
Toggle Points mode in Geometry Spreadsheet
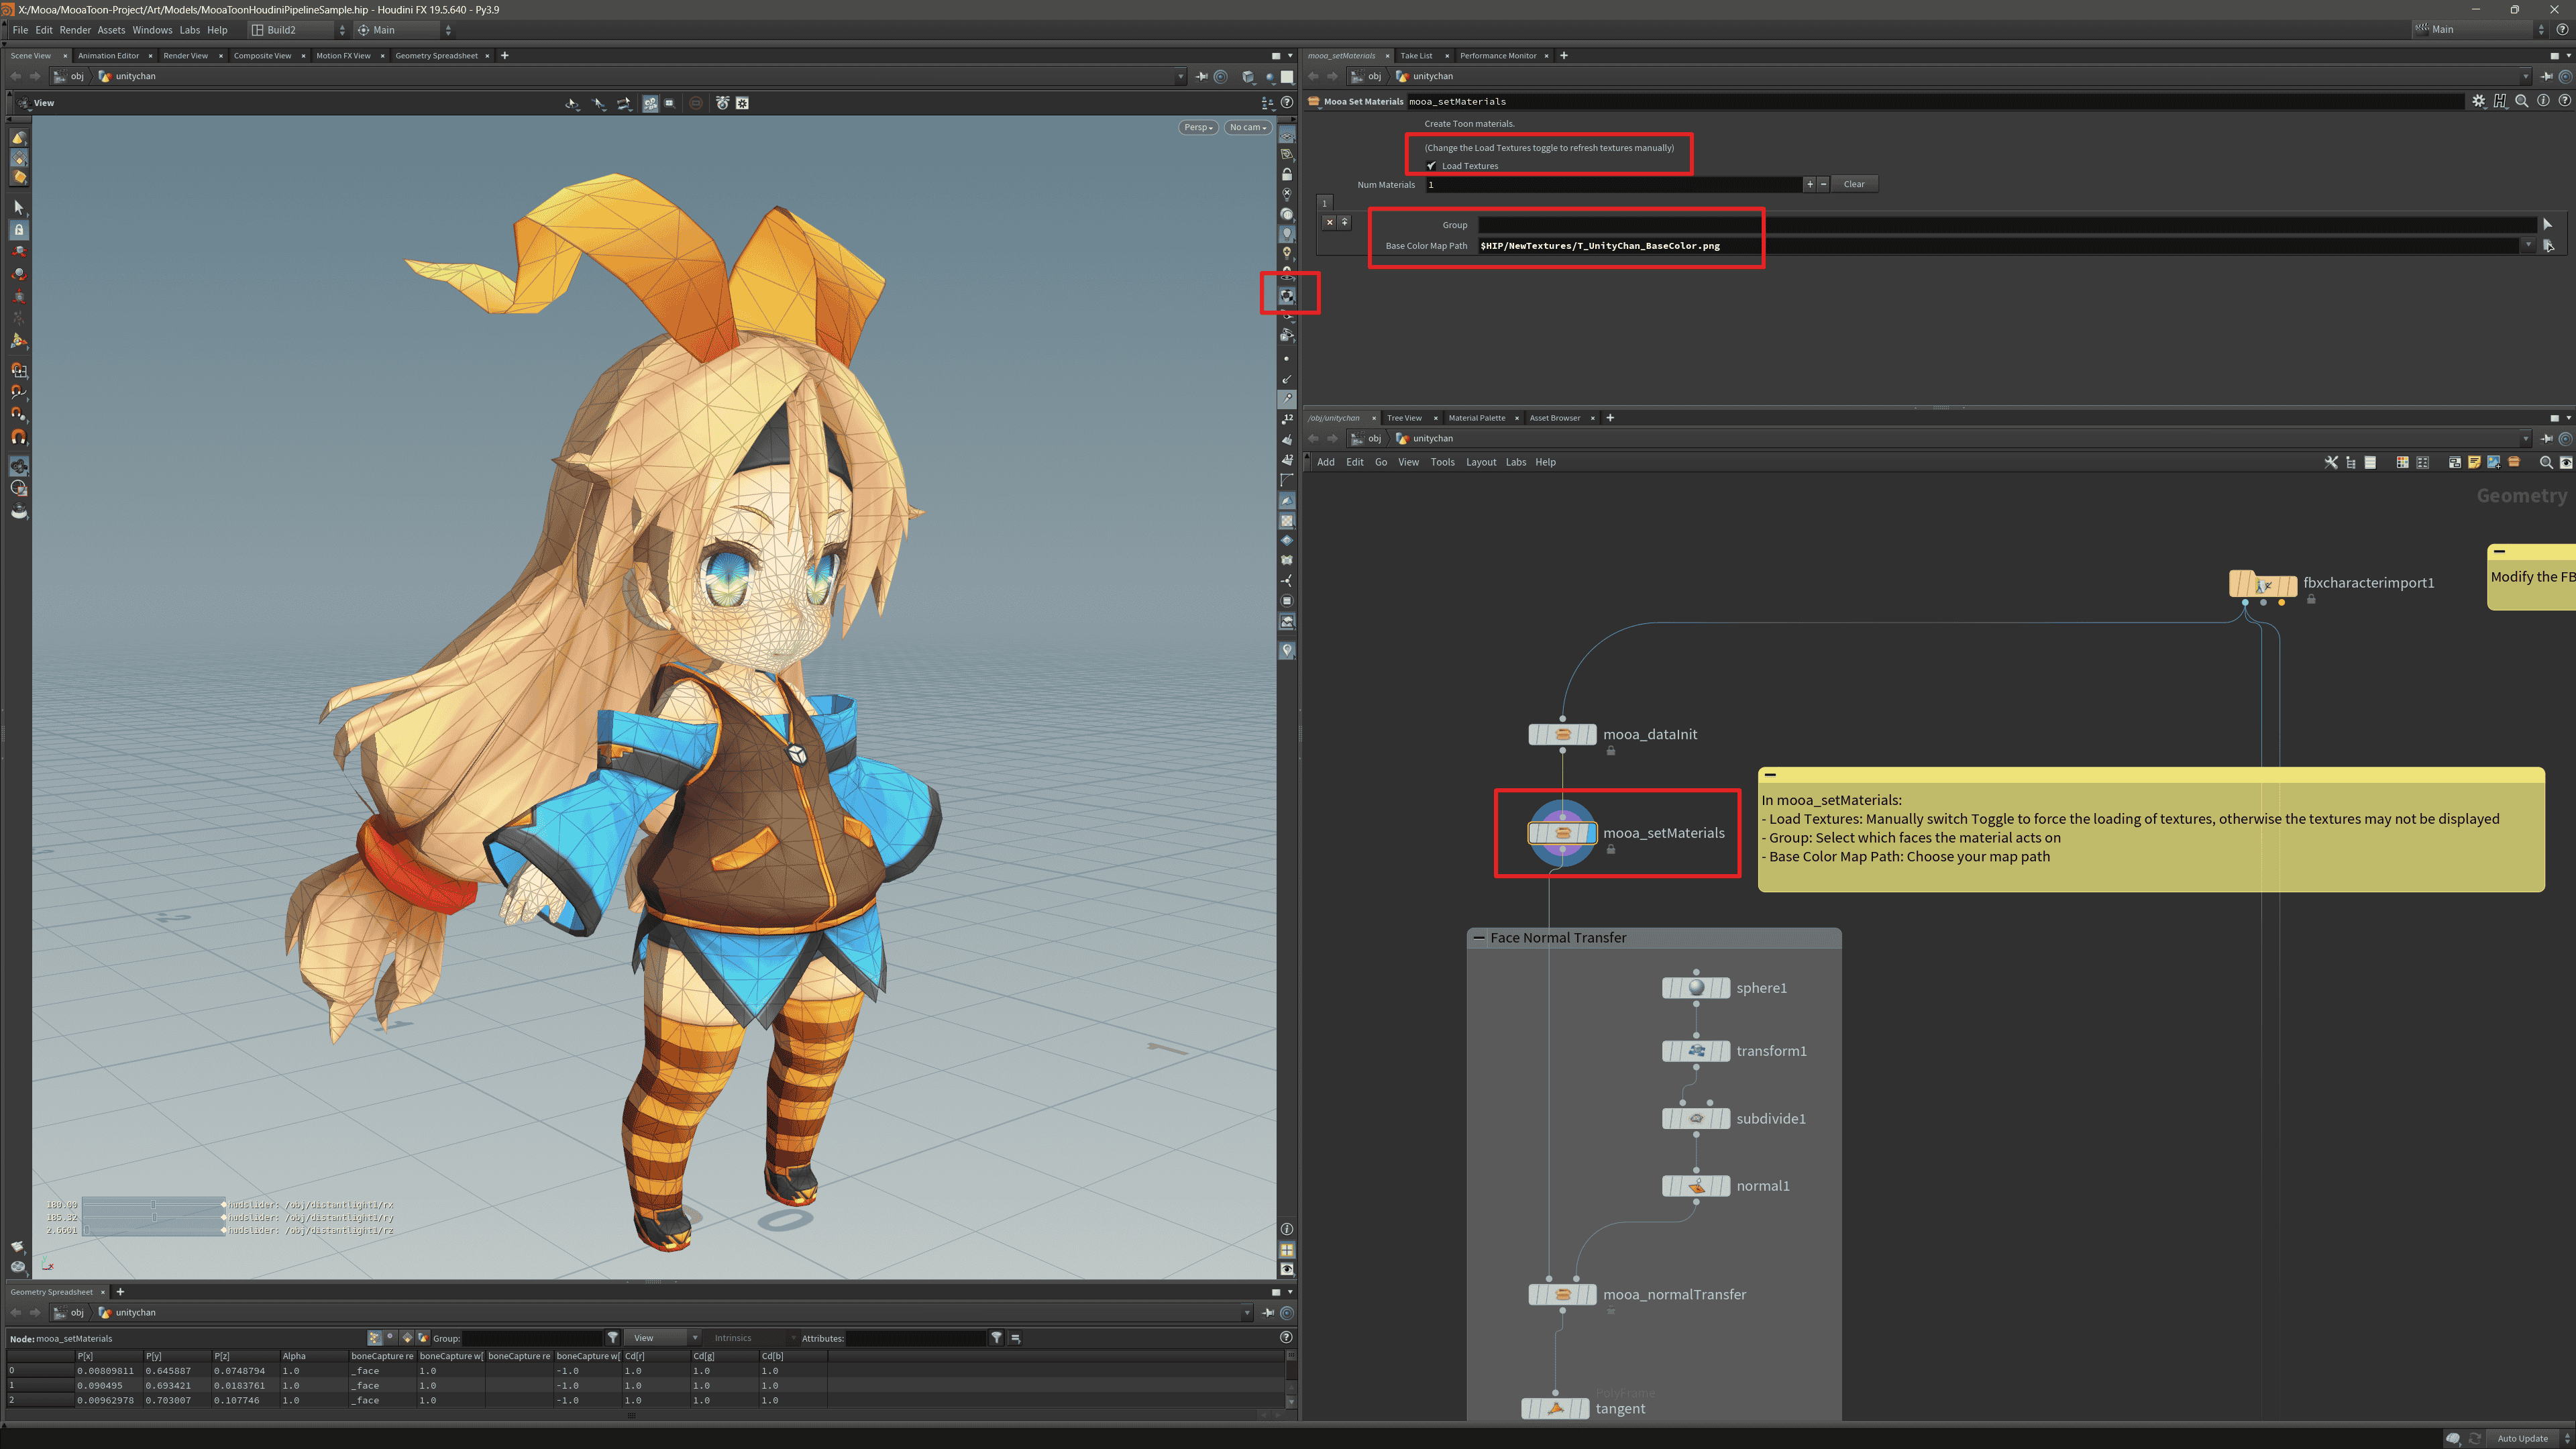point(374,1338)
